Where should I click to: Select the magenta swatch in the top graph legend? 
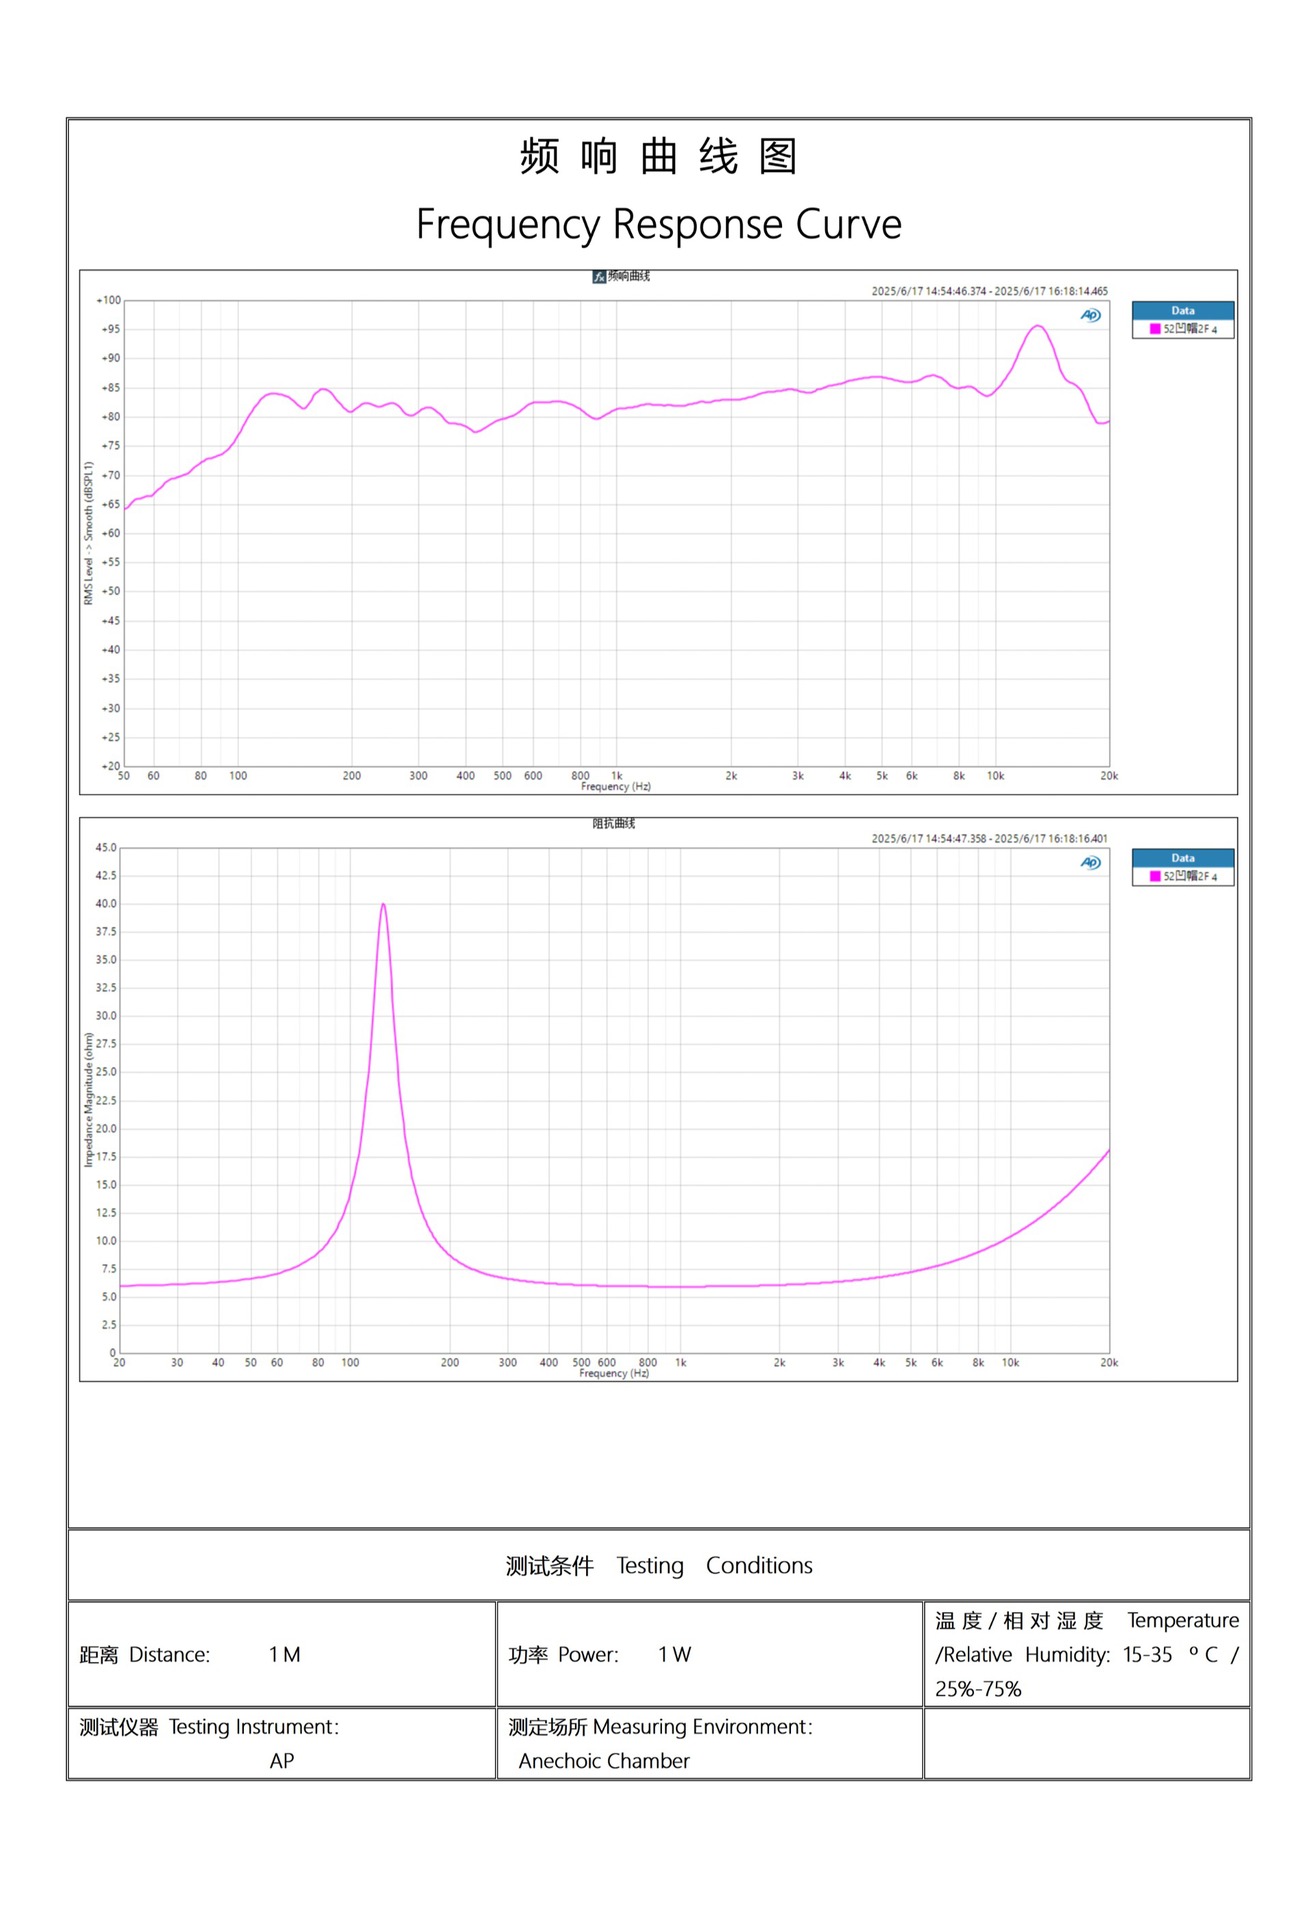1155,329
